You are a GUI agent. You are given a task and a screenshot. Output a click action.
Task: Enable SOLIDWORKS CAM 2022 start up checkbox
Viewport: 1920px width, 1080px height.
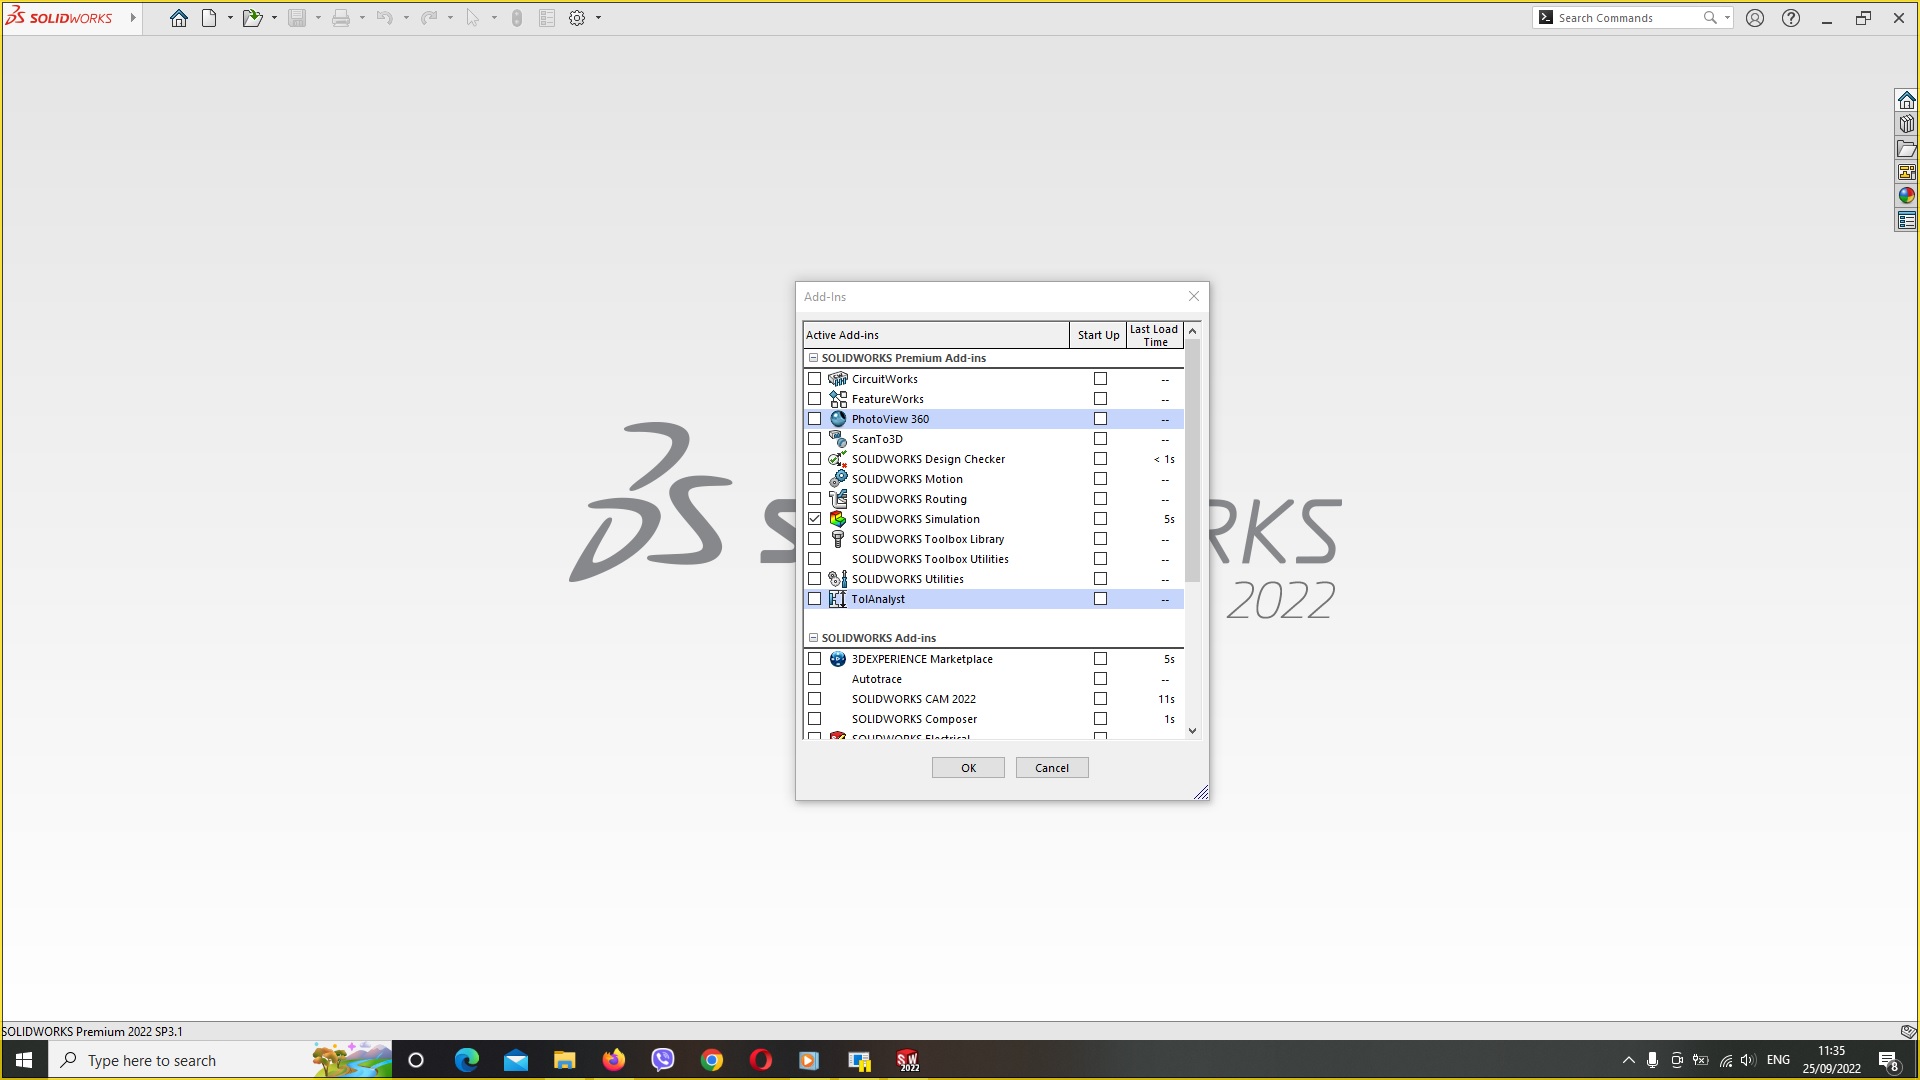pos(1100,699)
